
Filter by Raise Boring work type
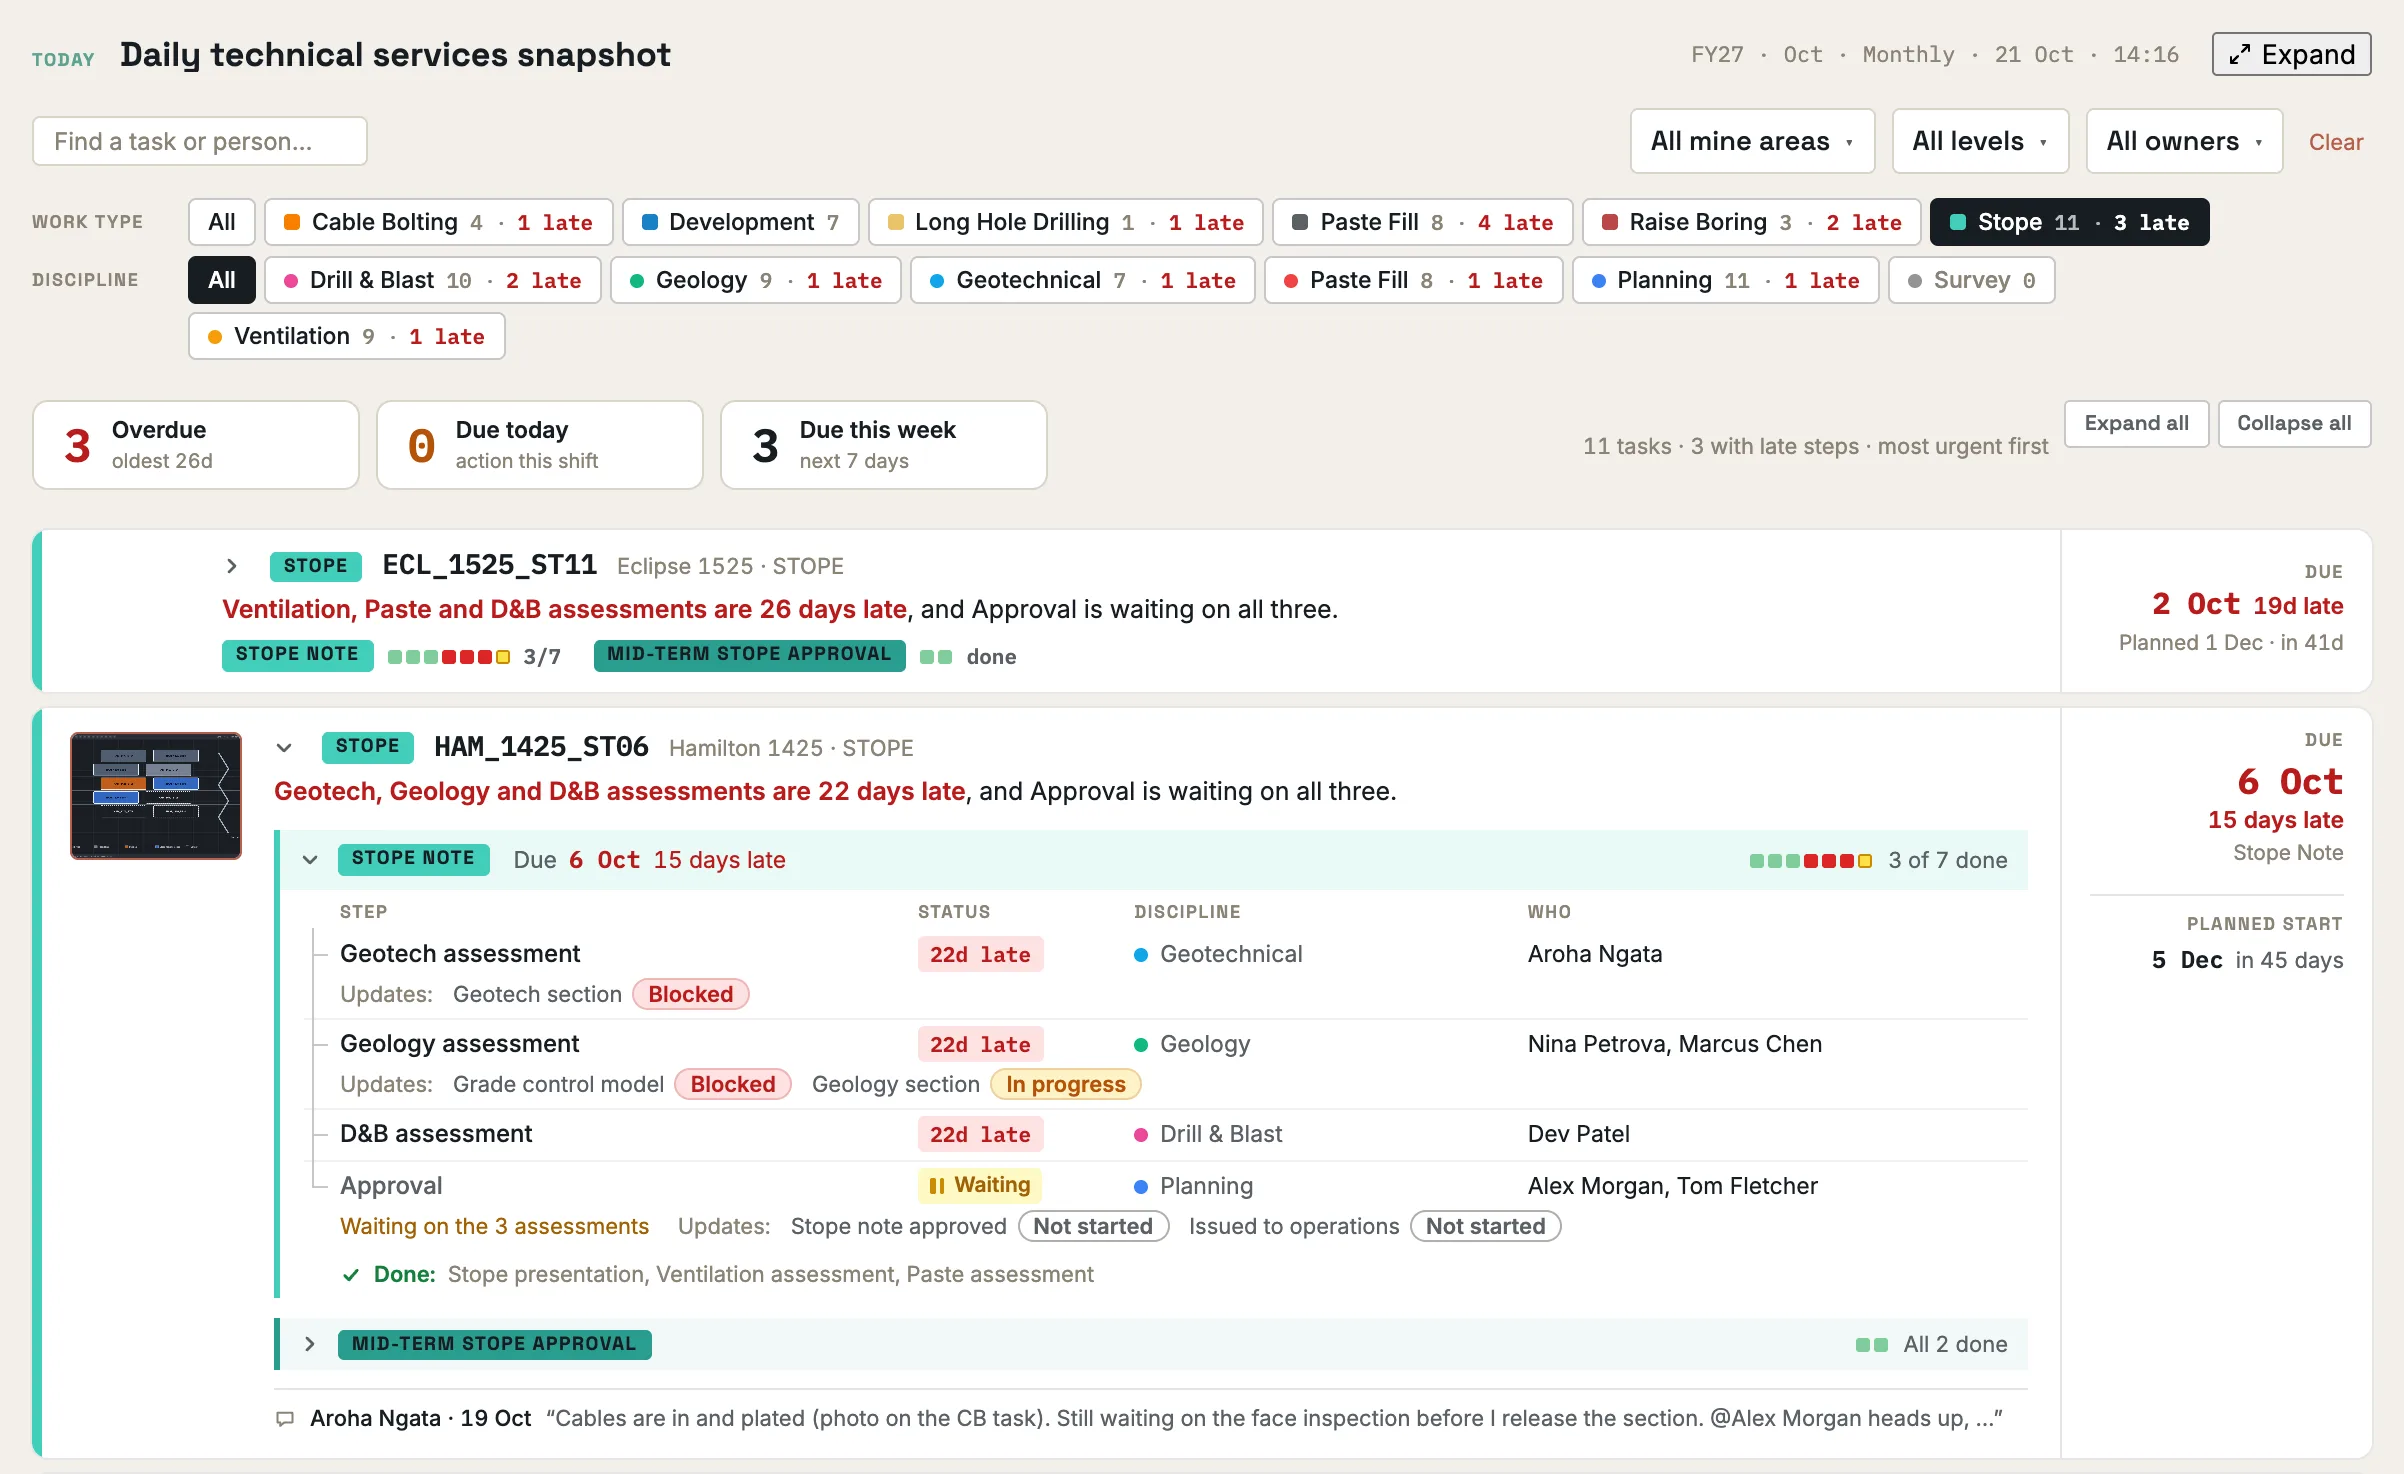1751,222
